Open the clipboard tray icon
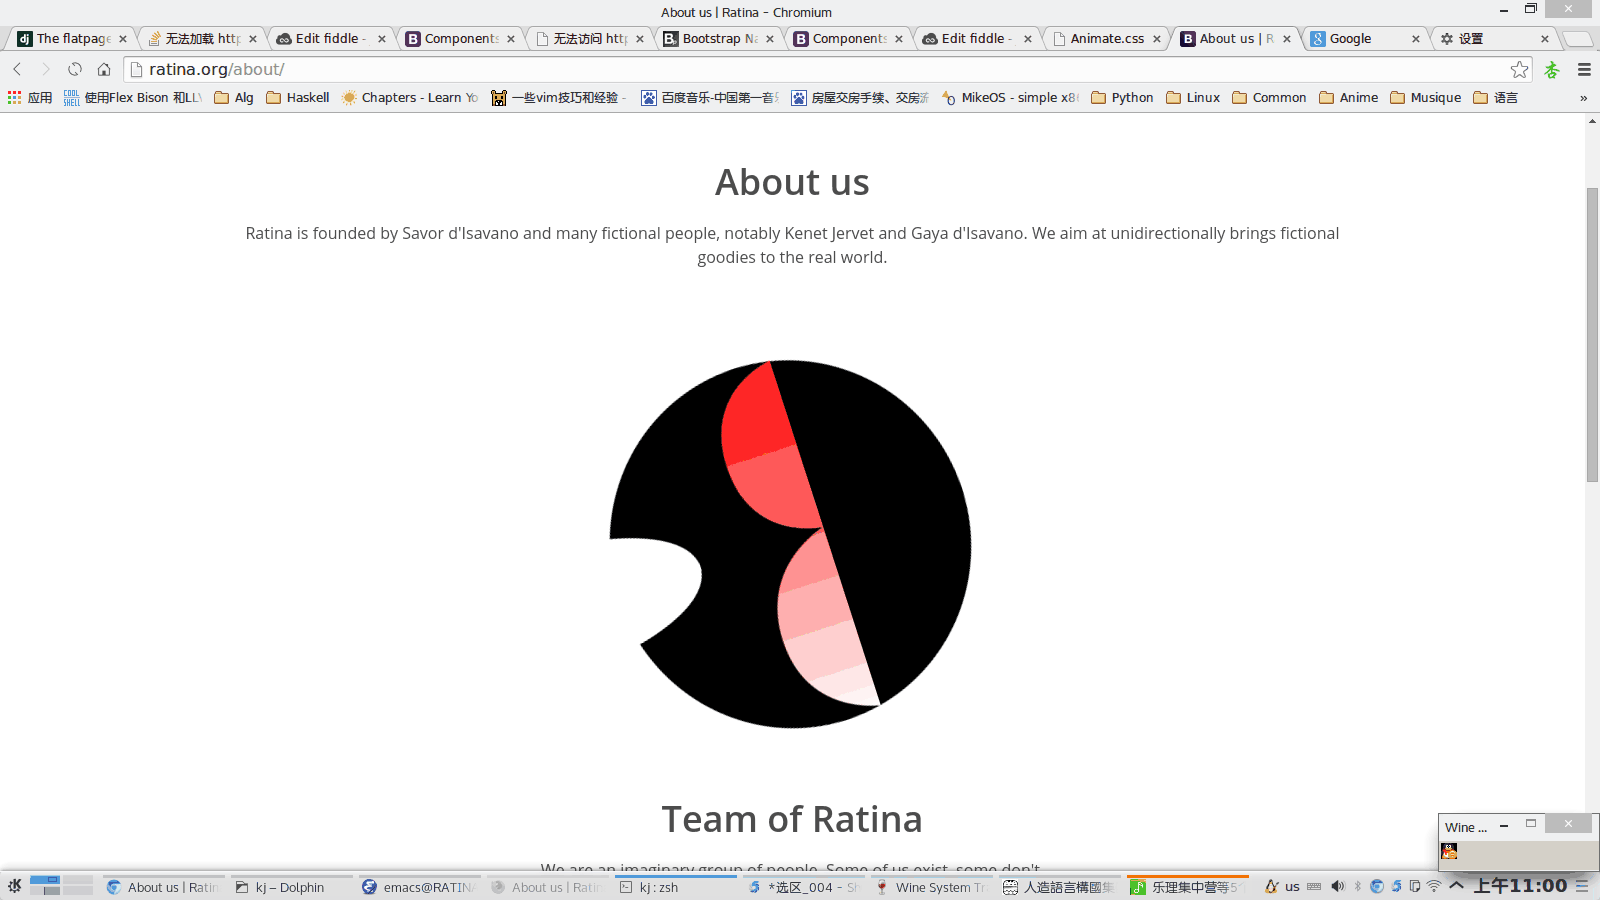 tap(1415, 886)
